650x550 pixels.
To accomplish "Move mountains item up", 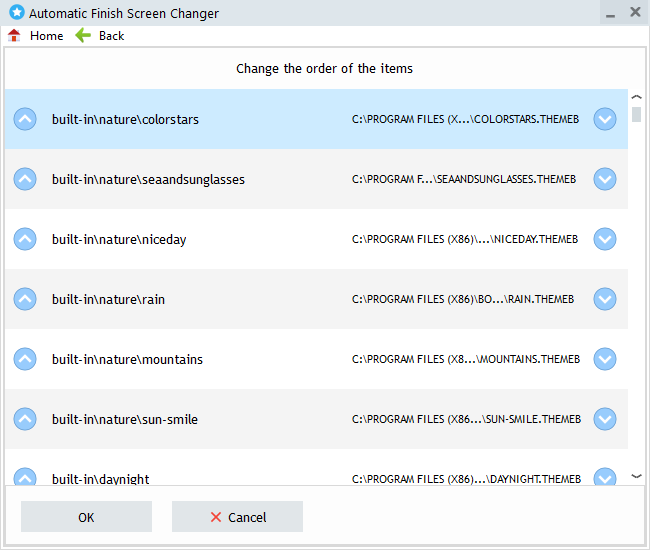I will point(25,359).
